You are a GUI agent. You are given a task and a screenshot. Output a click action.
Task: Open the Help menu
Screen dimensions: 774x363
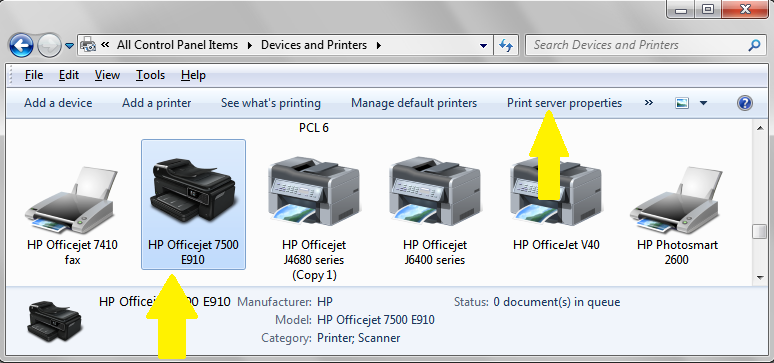pos(193,75)
